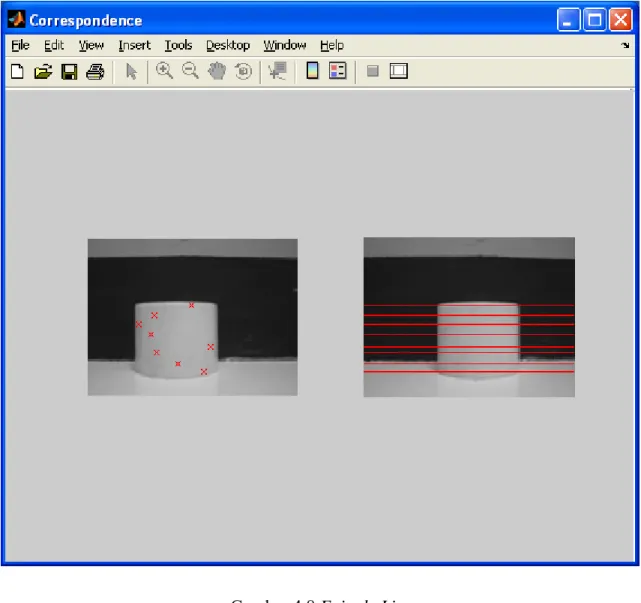Open the Tools menu
This screenshot has height=603, width=641.
tap(178, 45)
